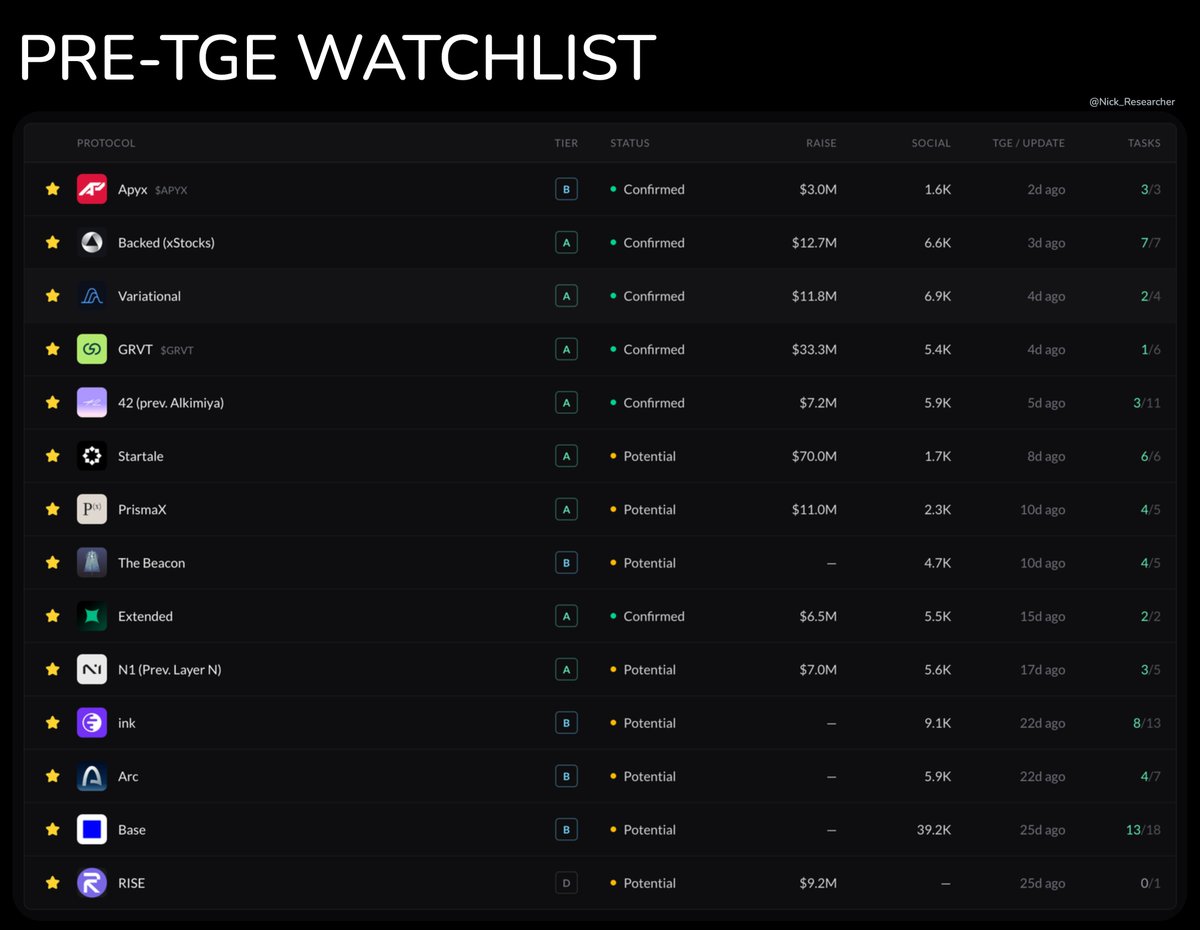This screenshot has height=930, width=1200.
Task: Click the 42 (prev. Alkimiya) logo
Action: [x=92, y=402]
